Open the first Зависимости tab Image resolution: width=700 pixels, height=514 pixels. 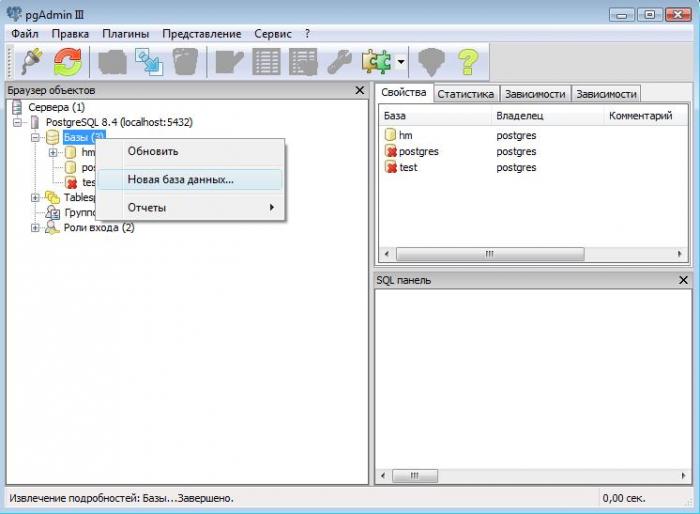coord(535,94)
